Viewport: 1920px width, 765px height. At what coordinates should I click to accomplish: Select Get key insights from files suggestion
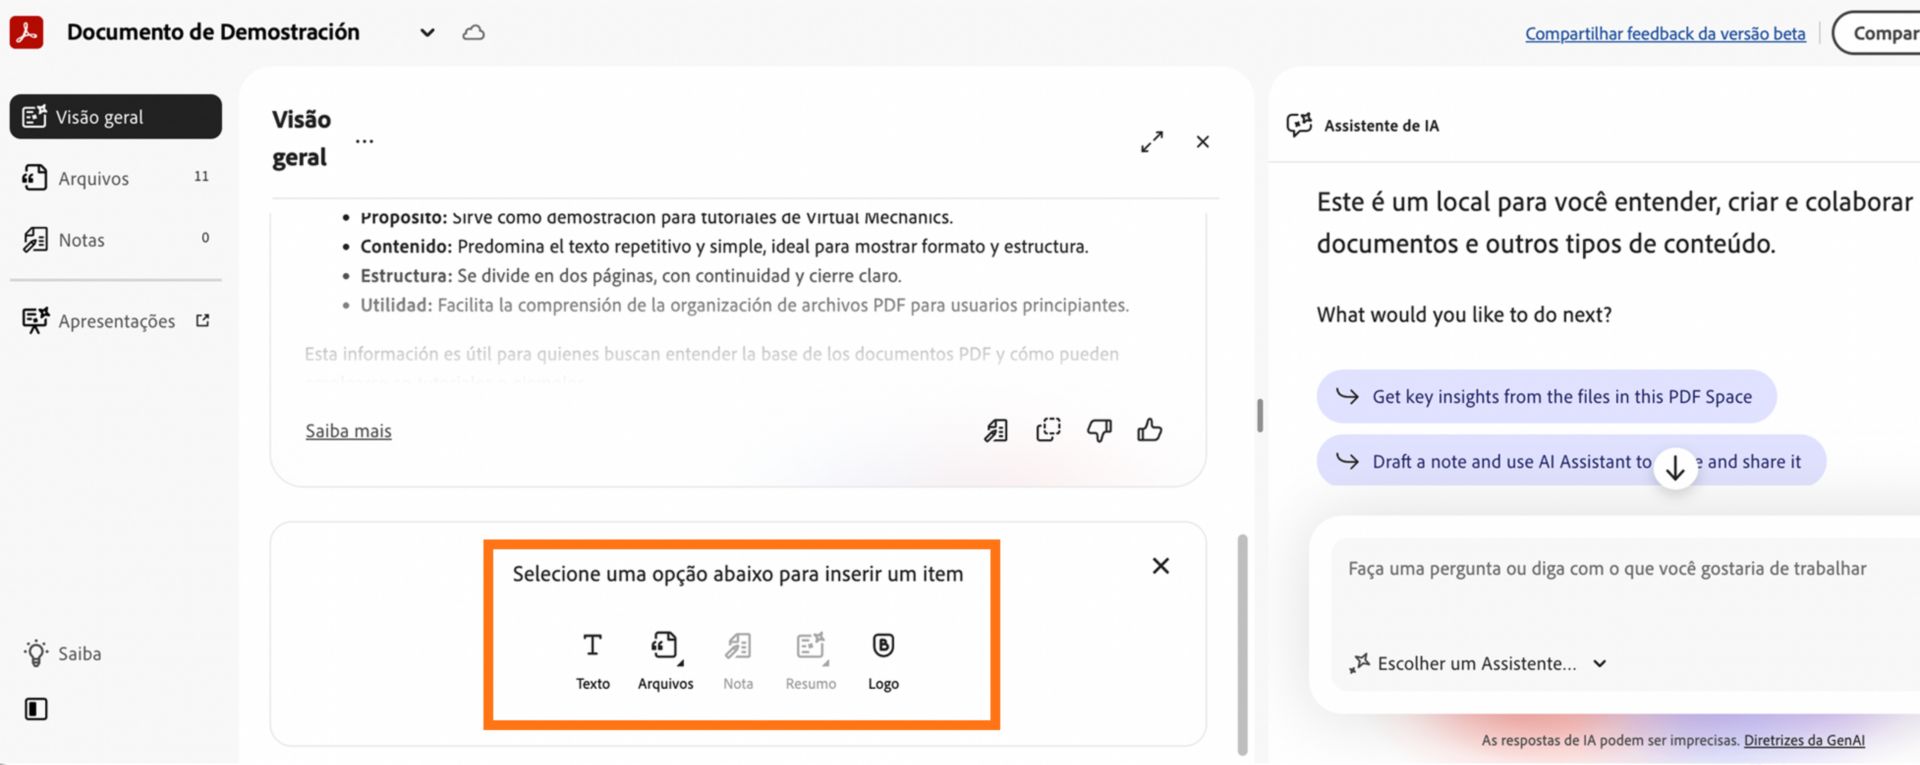(x=1546, y=397)
